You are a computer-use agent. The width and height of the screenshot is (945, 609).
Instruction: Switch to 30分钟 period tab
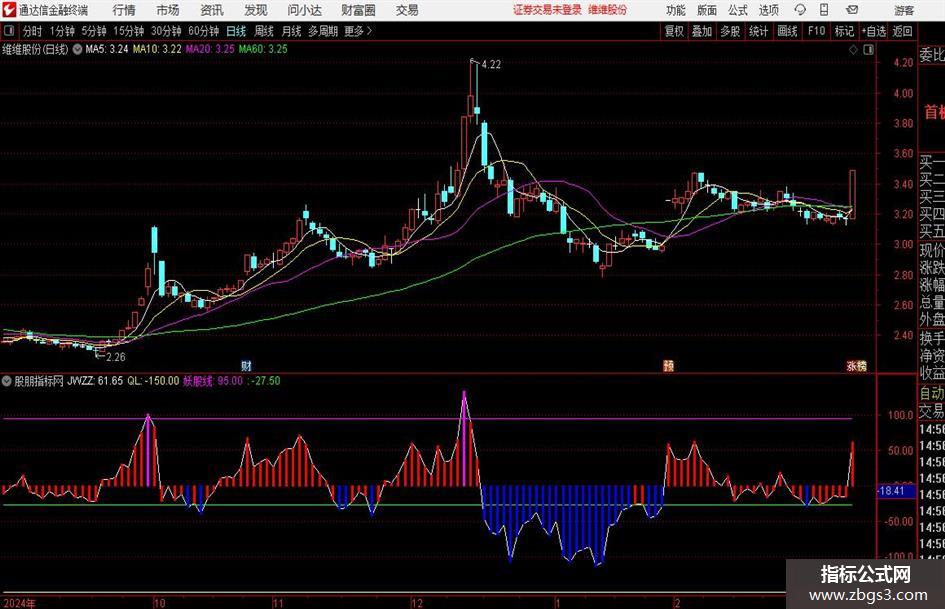click(x=166, y=31)
